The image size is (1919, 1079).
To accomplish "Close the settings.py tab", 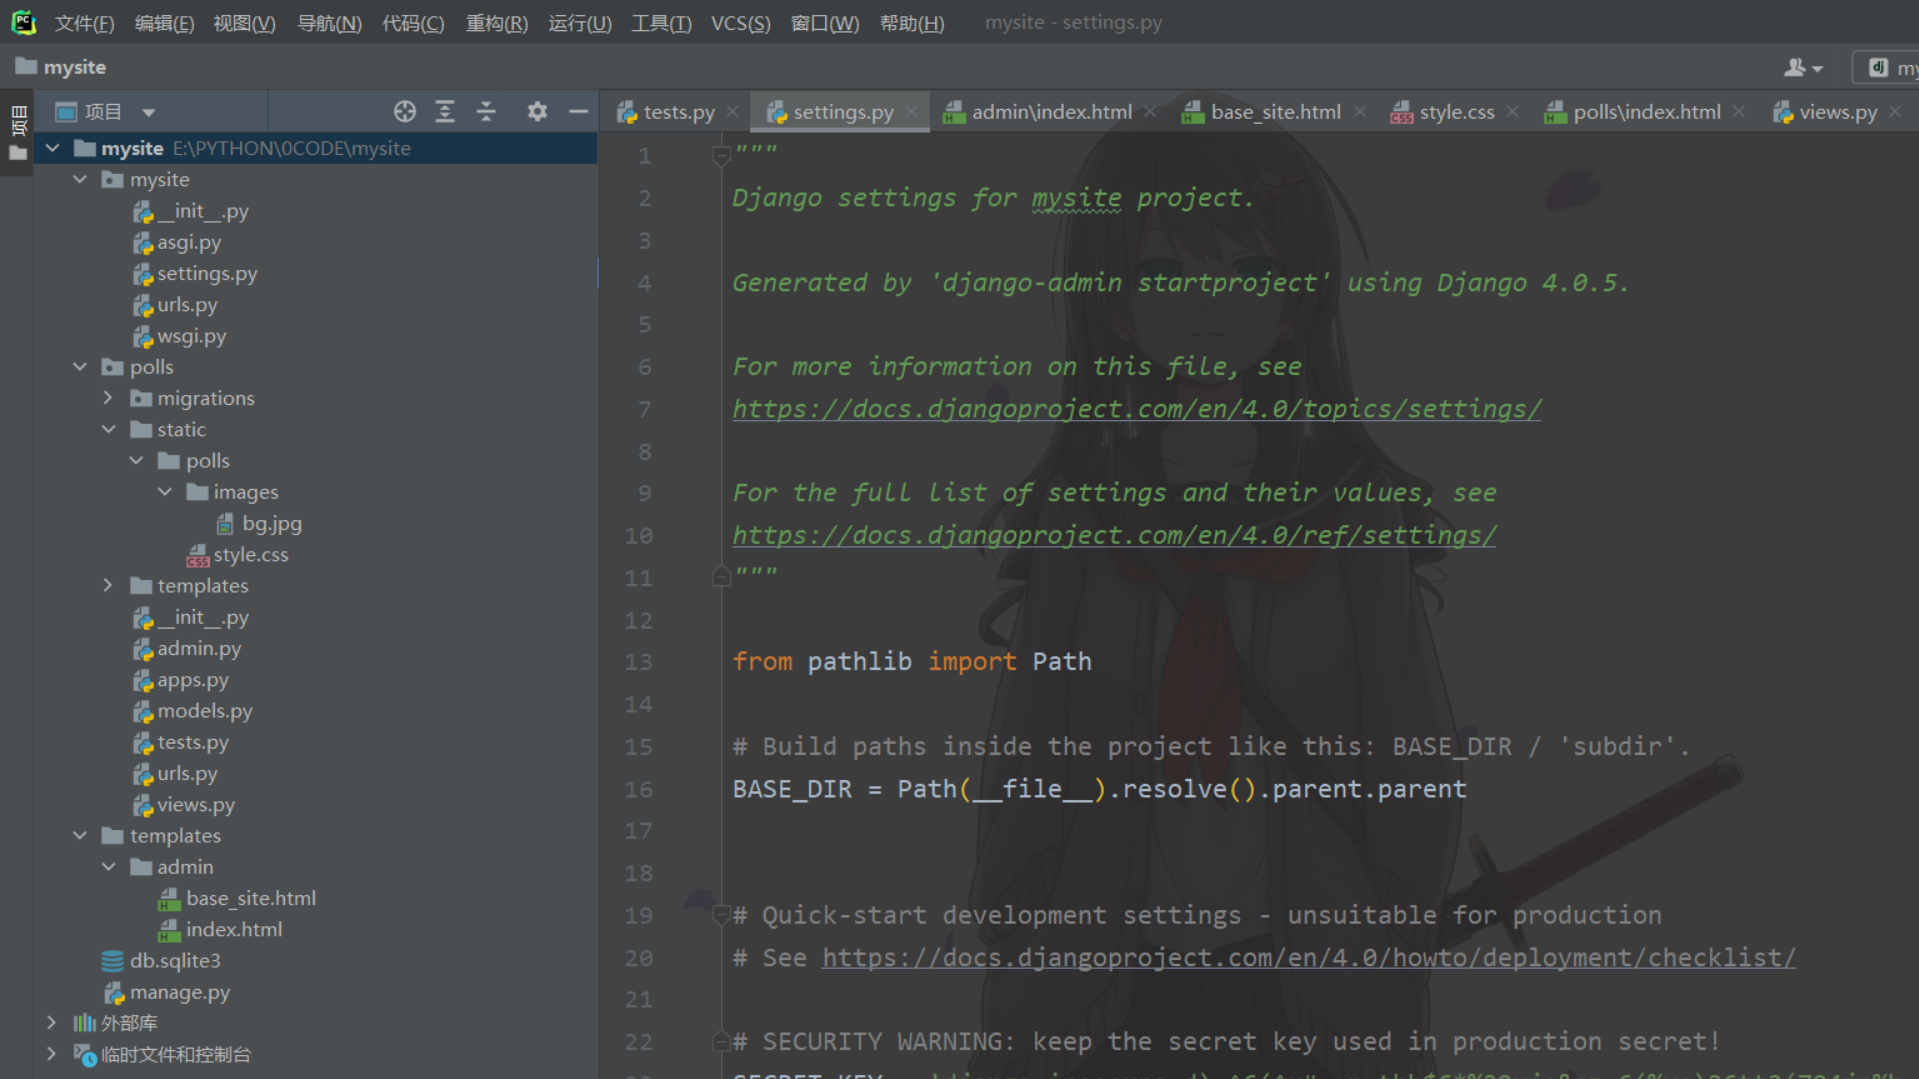I will pos(911,112).
